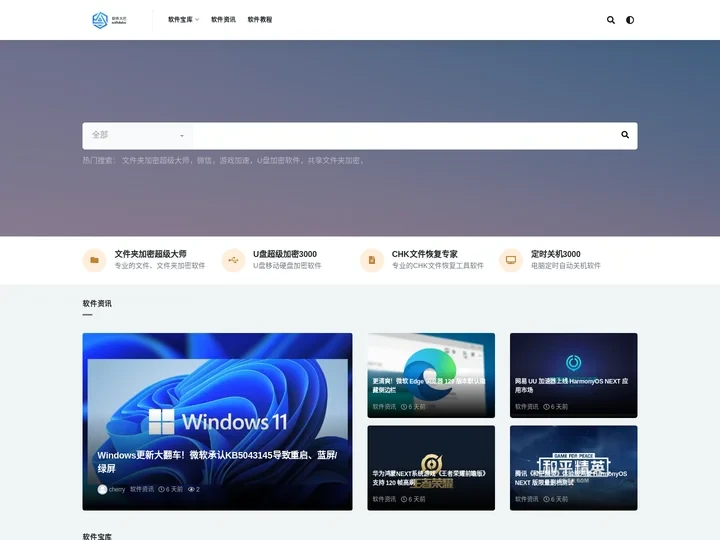Click the USB icon for U盘超级加密3000
The width and height of the screenshot is (720, 540).
click(x=233, y=260)
